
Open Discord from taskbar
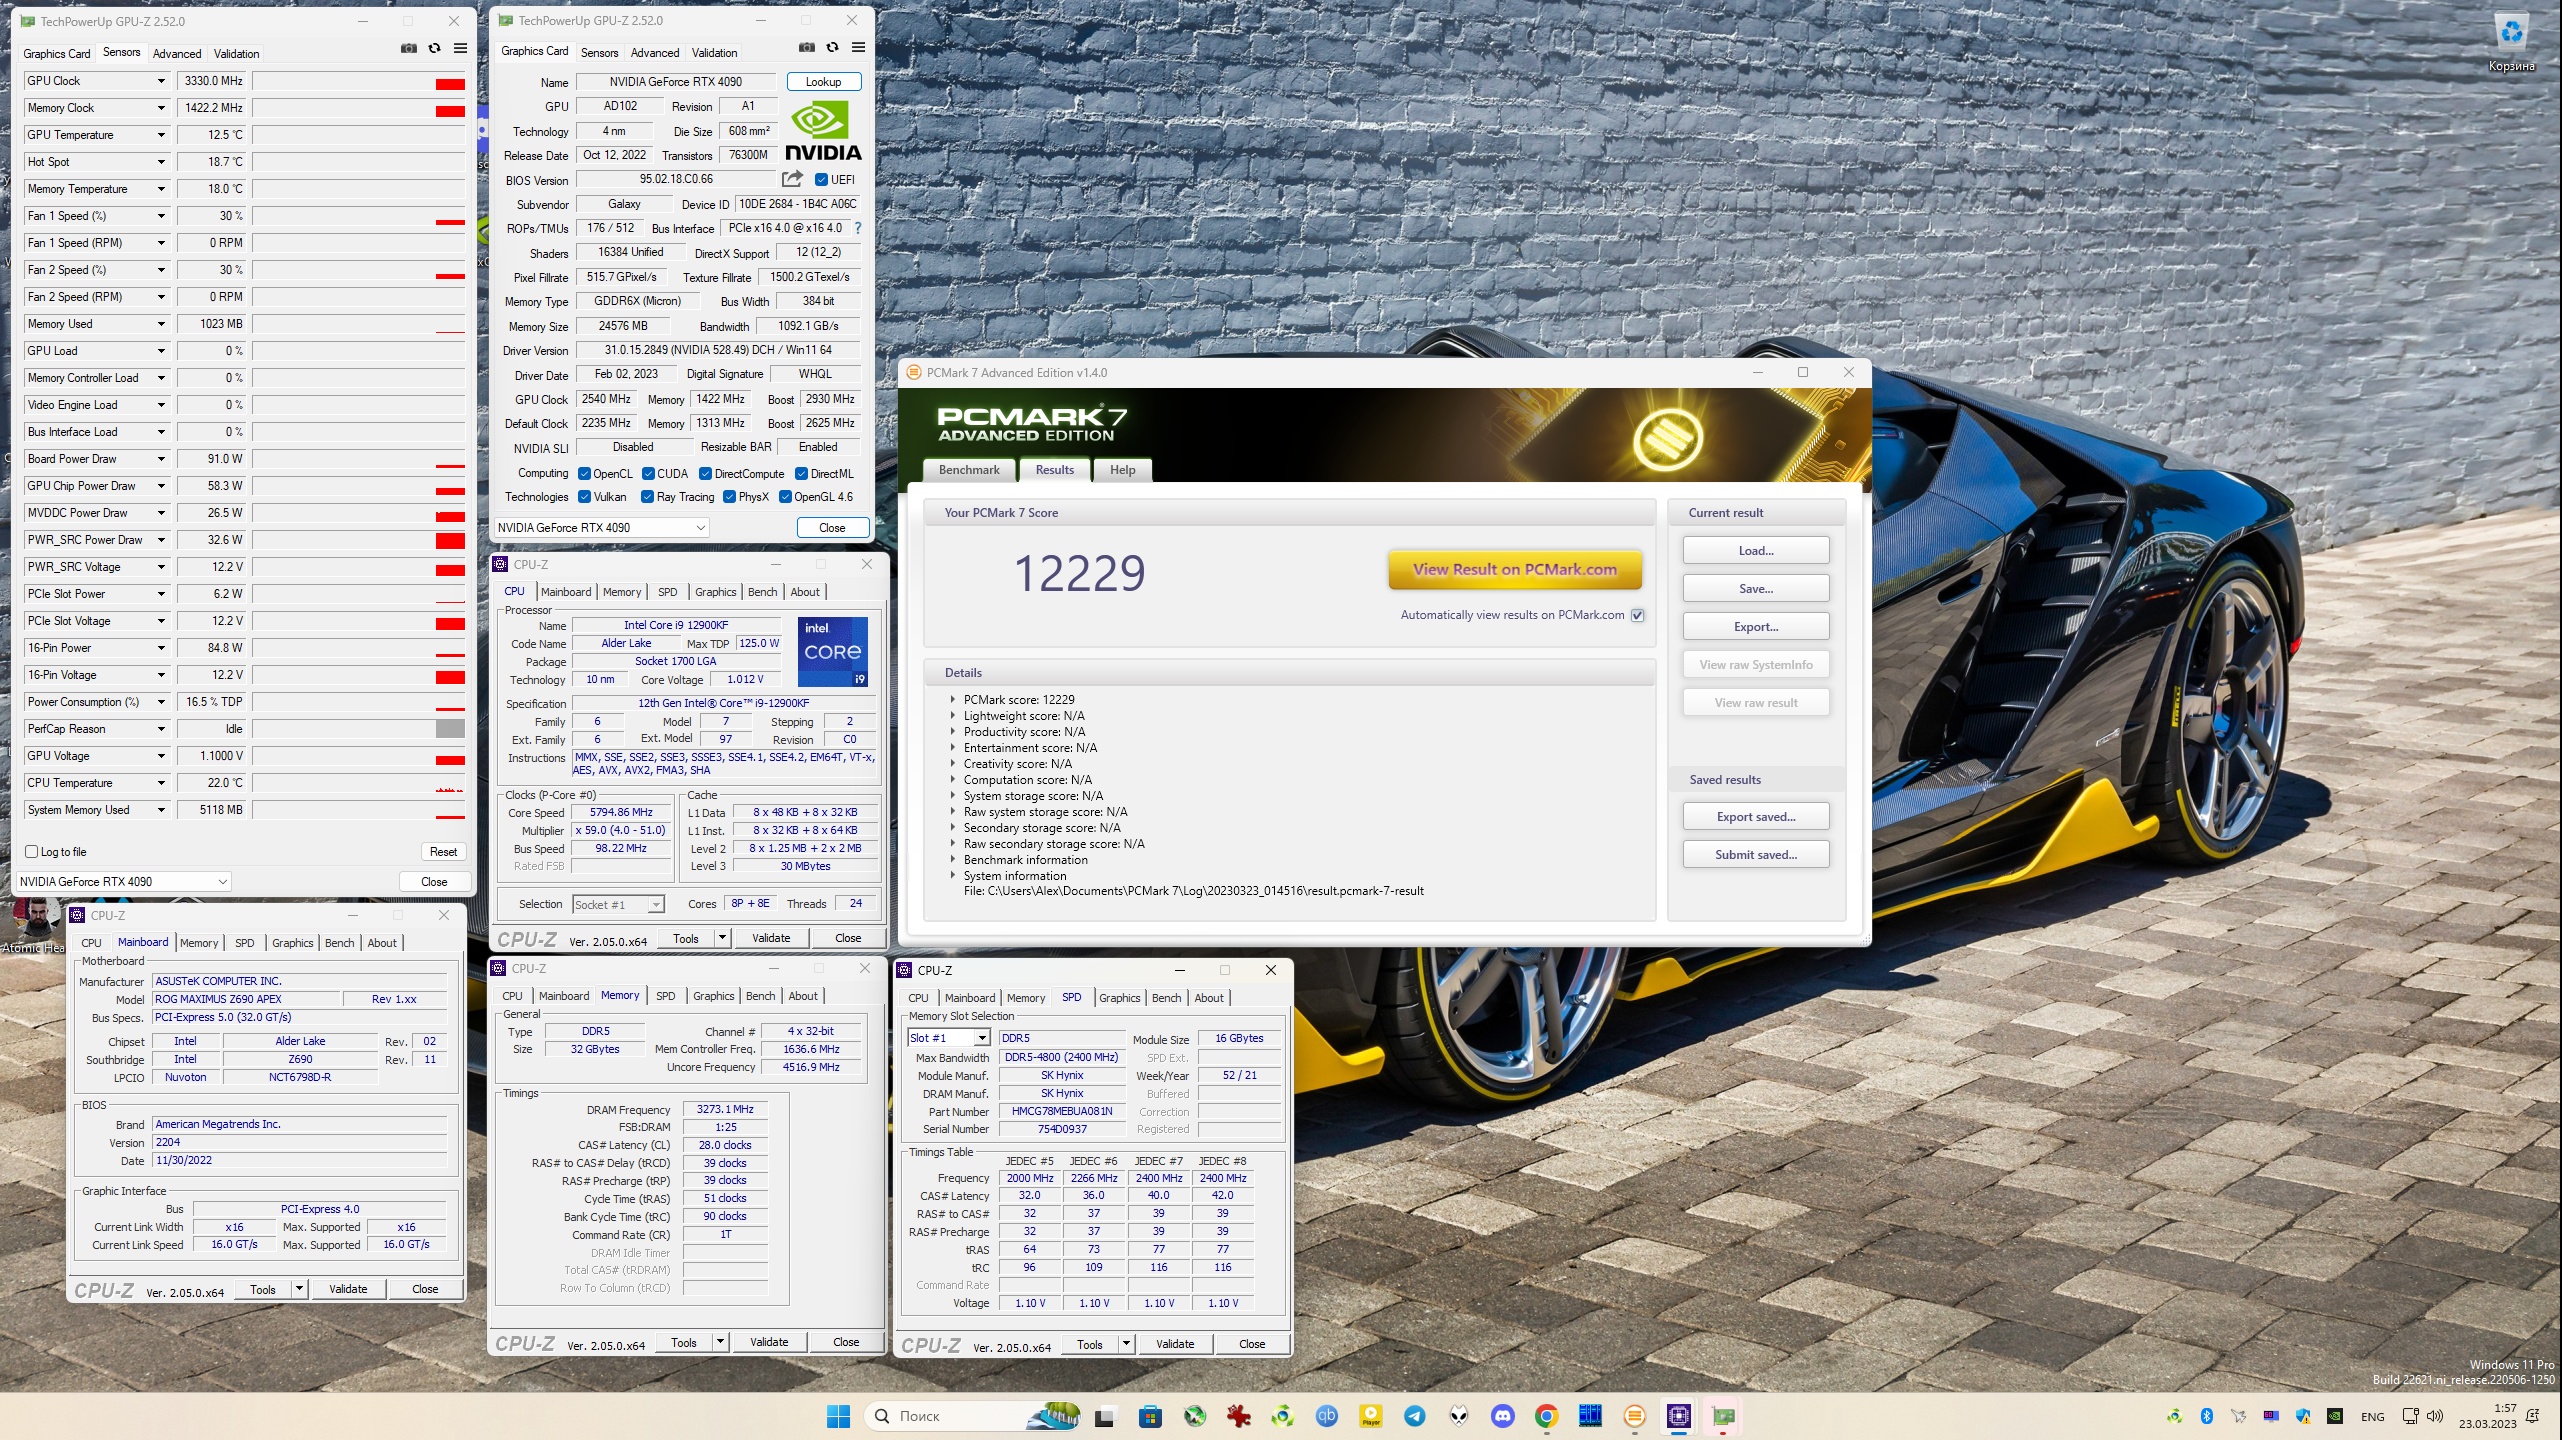point(1502,1416)
